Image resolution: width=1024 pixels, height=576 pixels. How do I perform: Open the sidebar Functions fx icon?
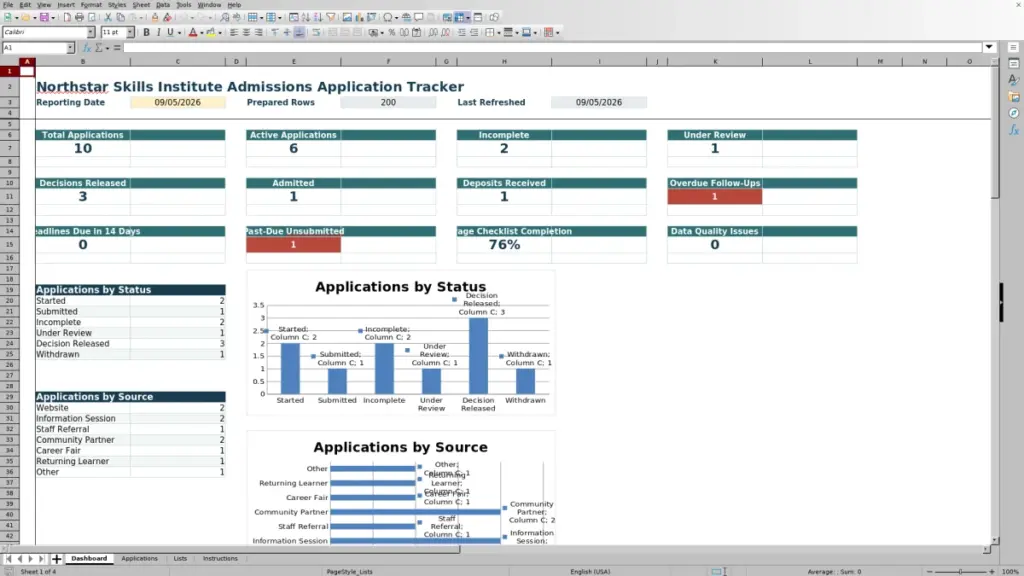(x=1014, y=130)
